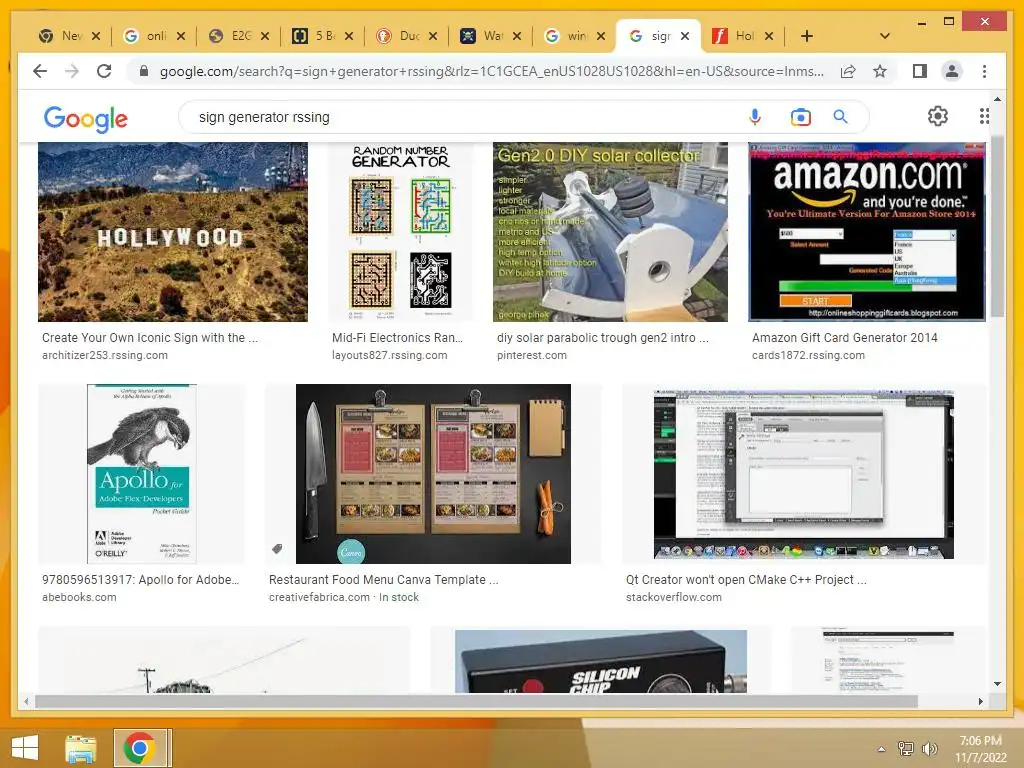This screenshot has height=768, width=1024.
Task: Click stackoverflow.com source text
Action: [673, 597]
